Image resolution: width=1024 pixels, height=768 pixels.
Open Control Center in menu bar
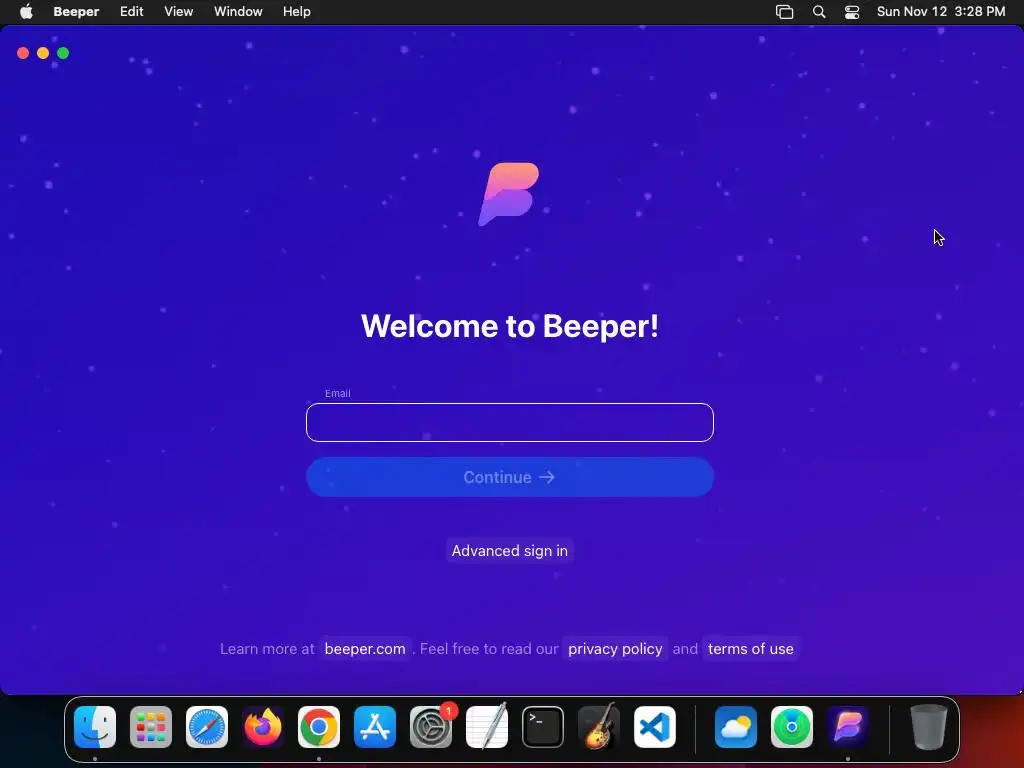point(852,12)
